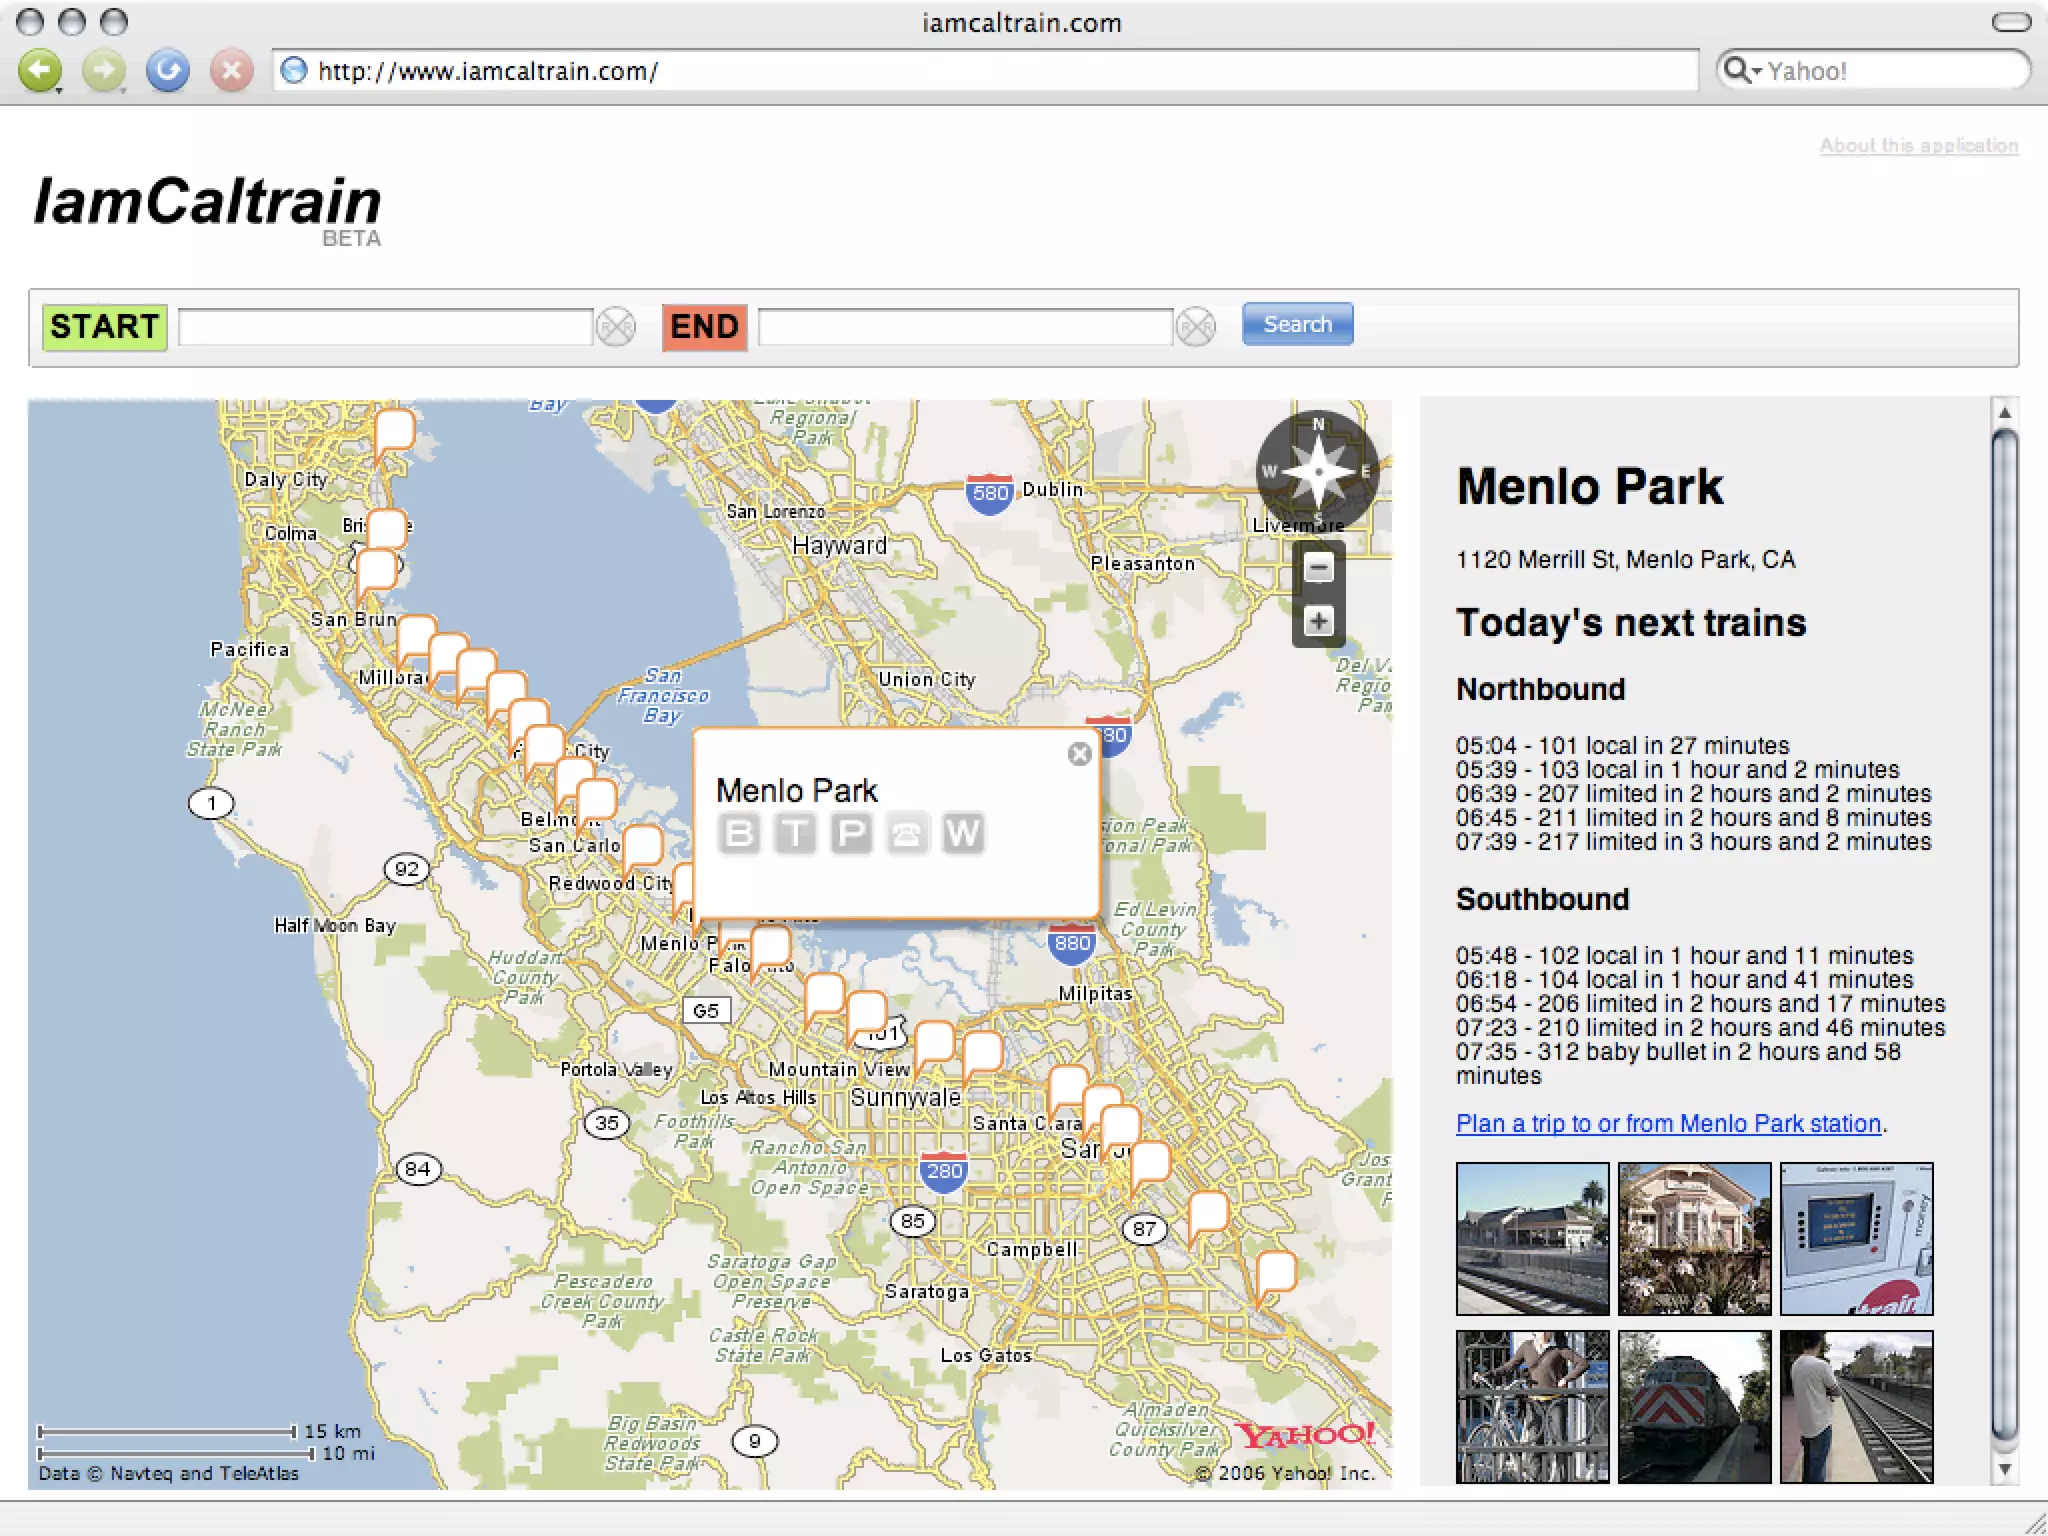This screenshot has height=1536, width=2048.
Task: Zoom in the map with plus button
Action: click(x=1318, y=622)
